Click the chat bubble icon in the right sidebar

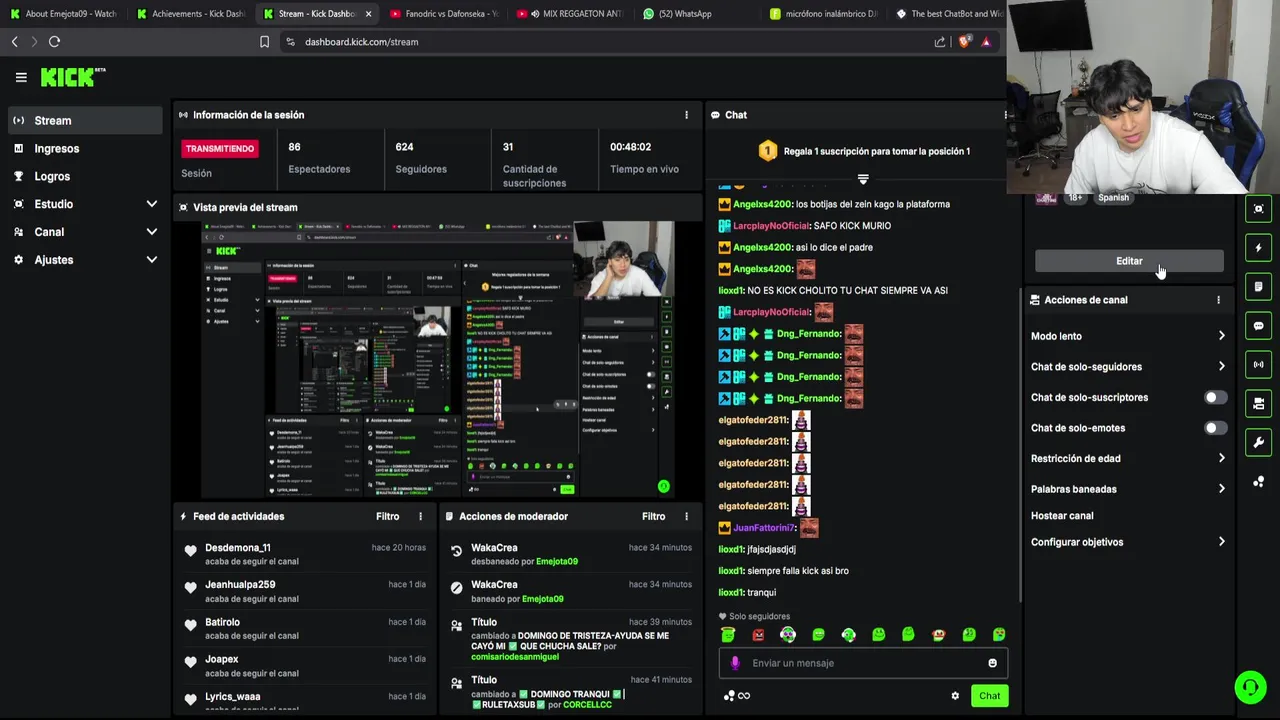1258,326
